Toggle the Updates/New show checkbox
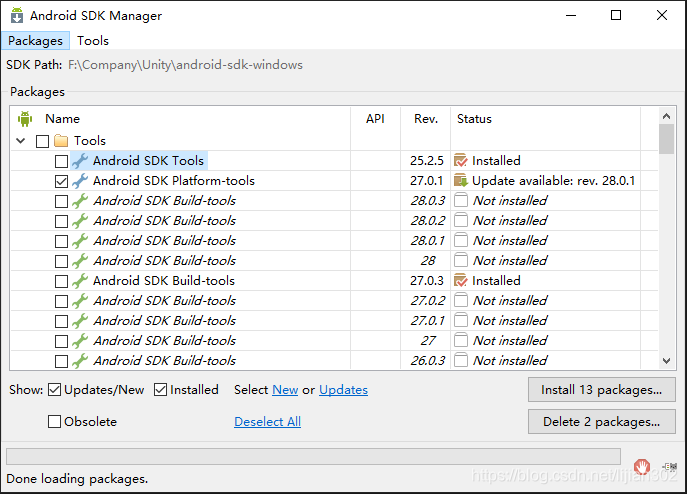This screenshot has width=687, height=494. 54,390
